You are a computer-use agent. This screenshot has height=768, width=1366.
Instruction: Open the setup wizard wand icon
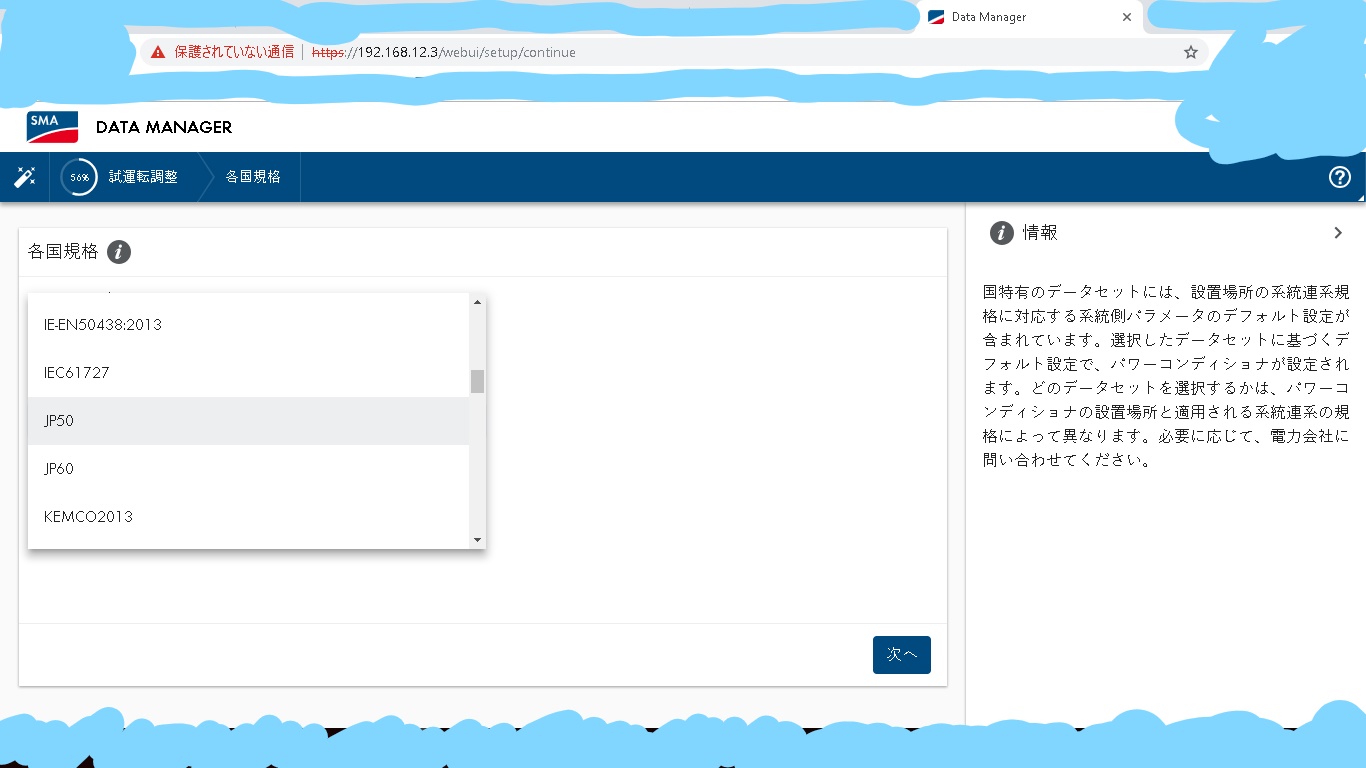coord(25,177)
